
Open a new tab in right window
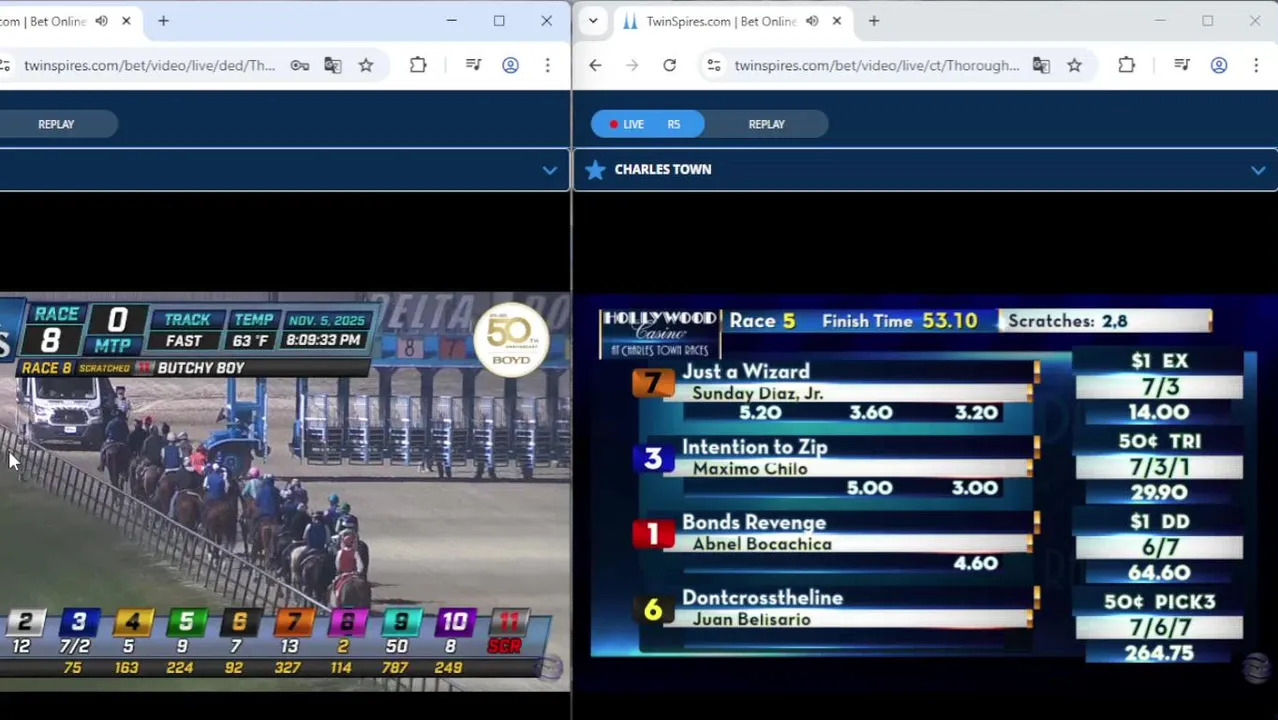[x=874, y=21]
